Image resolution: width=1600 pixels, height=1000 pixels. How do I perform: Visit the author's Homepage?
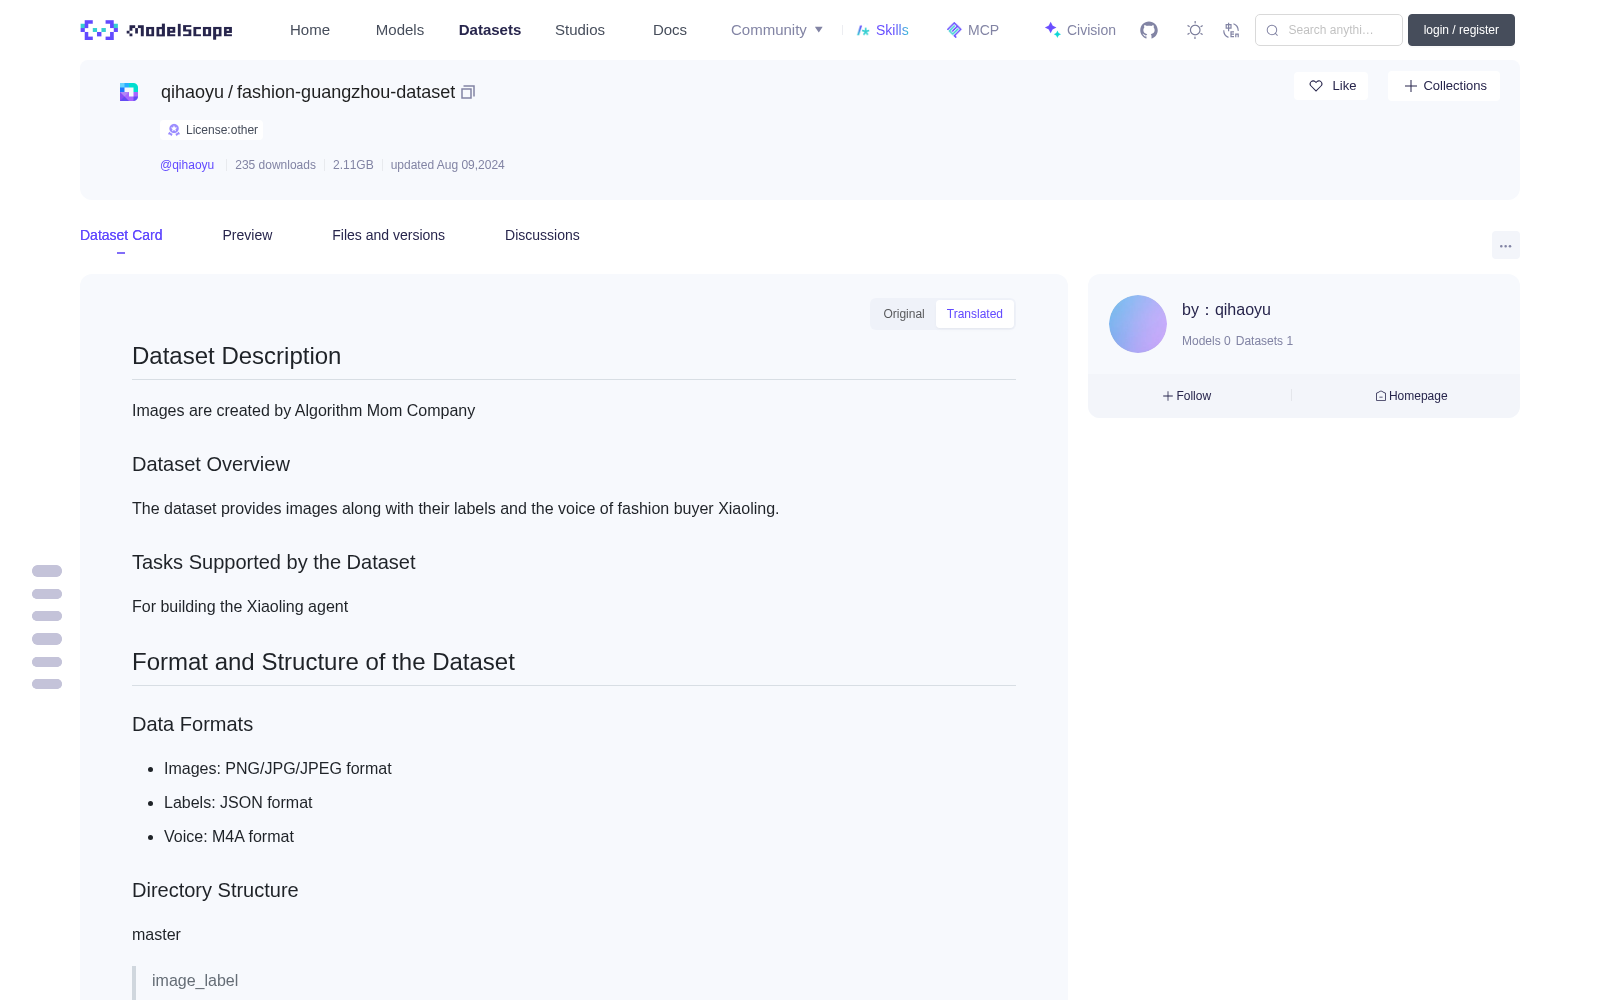[1411, 396]
